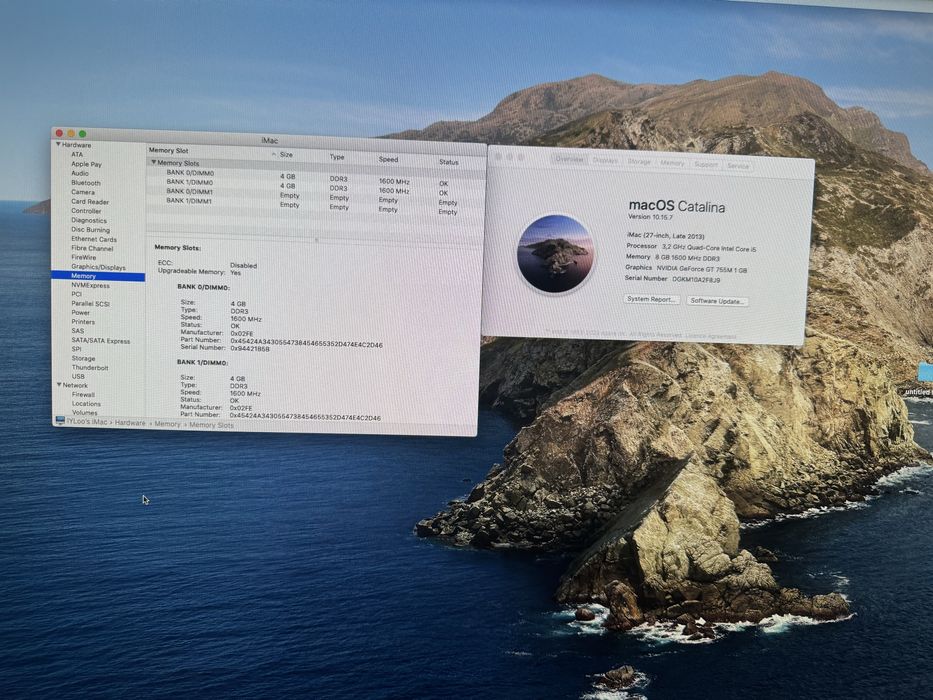
Task: Open the Displays tab in About This Mac
Action: point(605,160)
